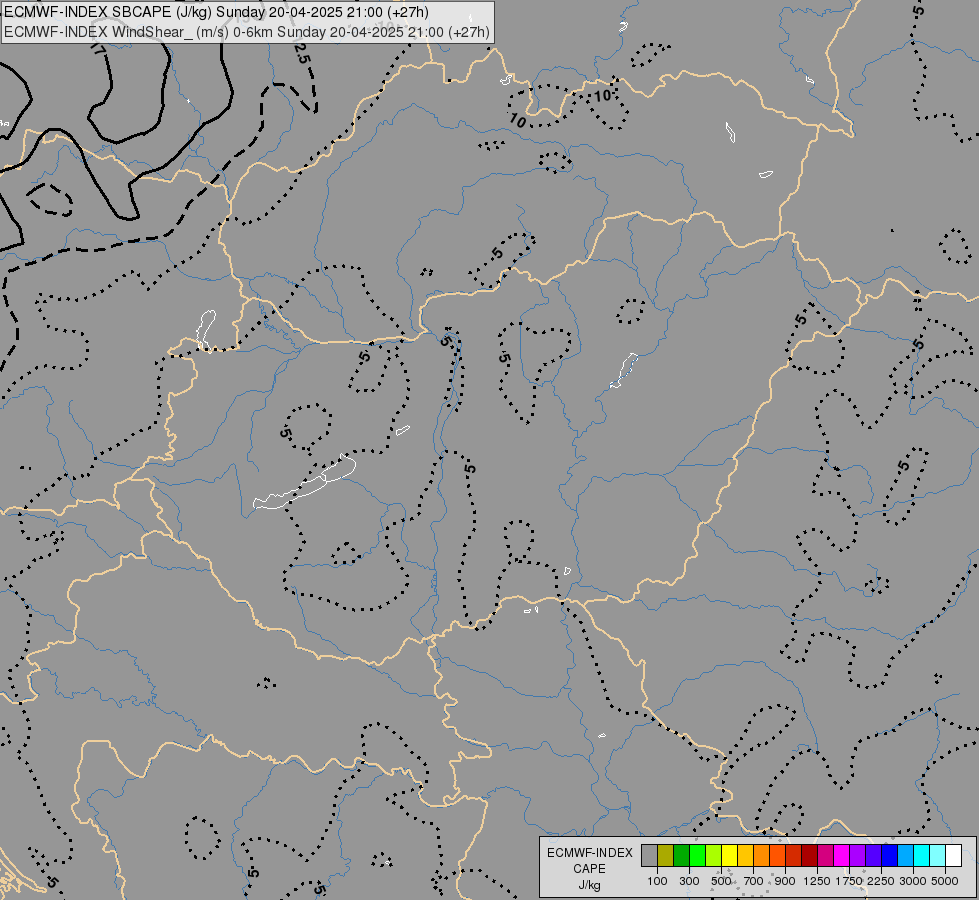Click the SBCAPE title line

point(216,12)
